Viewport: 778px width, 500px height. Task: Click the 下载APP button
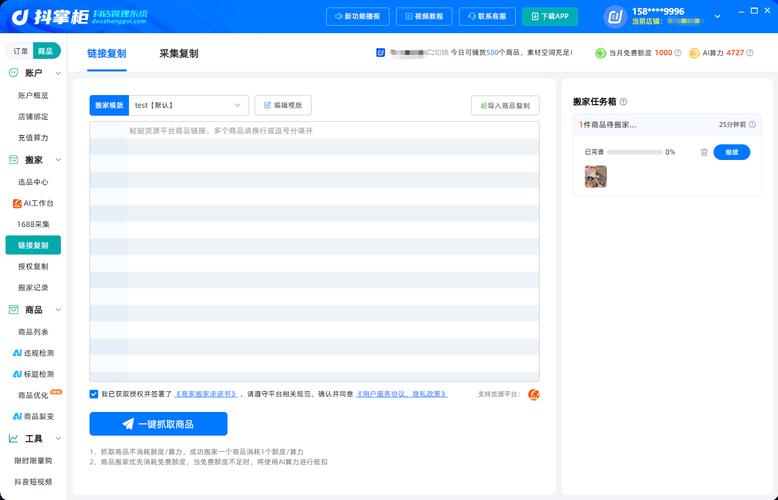coord(550,16)
